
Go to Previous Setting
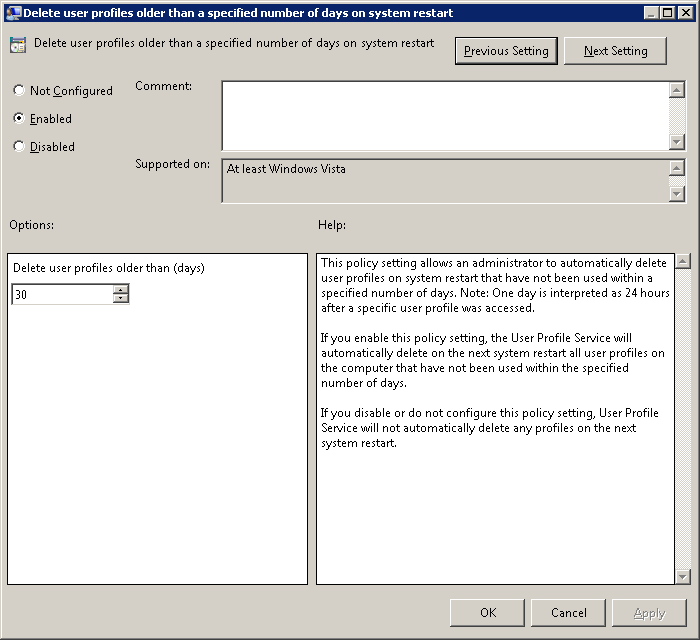pyautogui.click(x=506, y=51)
